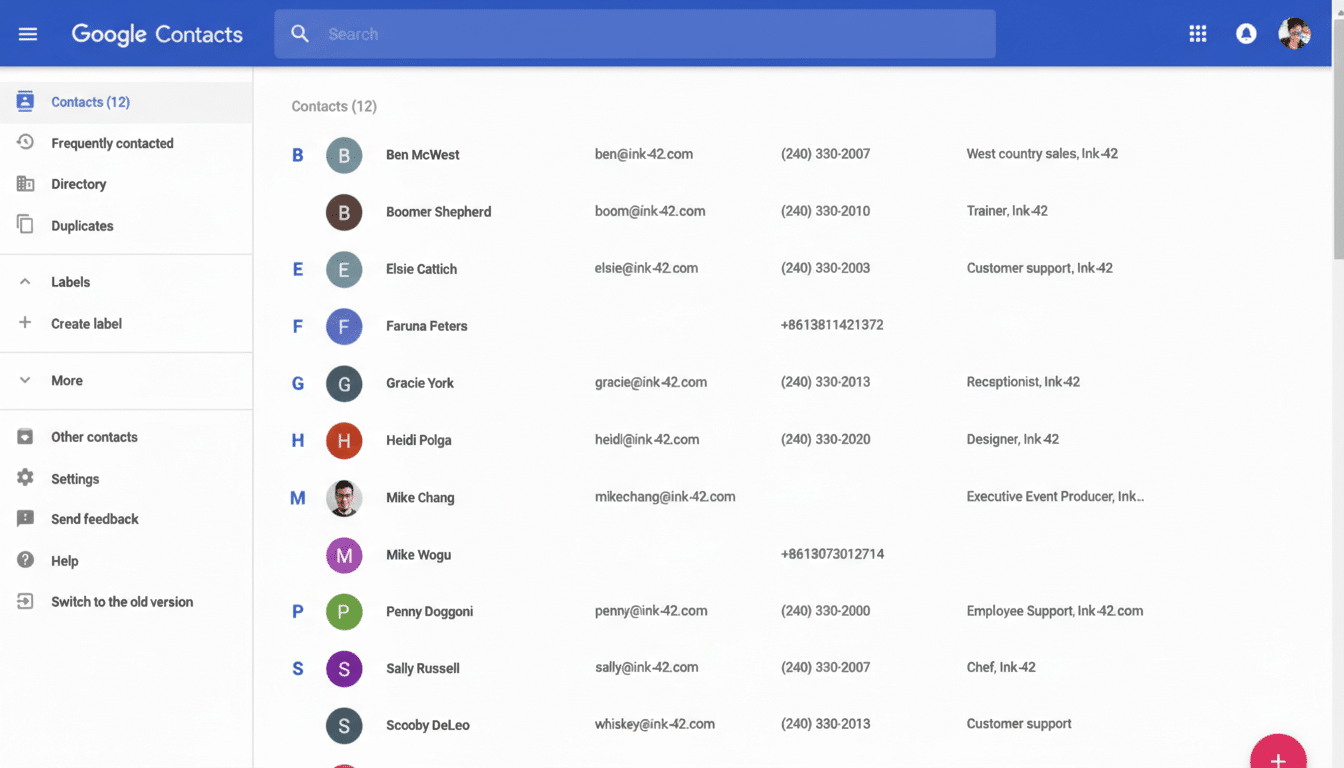Open the Help section
The width and height of the screenshot is (1344, 768).
[x=66, y=560]
